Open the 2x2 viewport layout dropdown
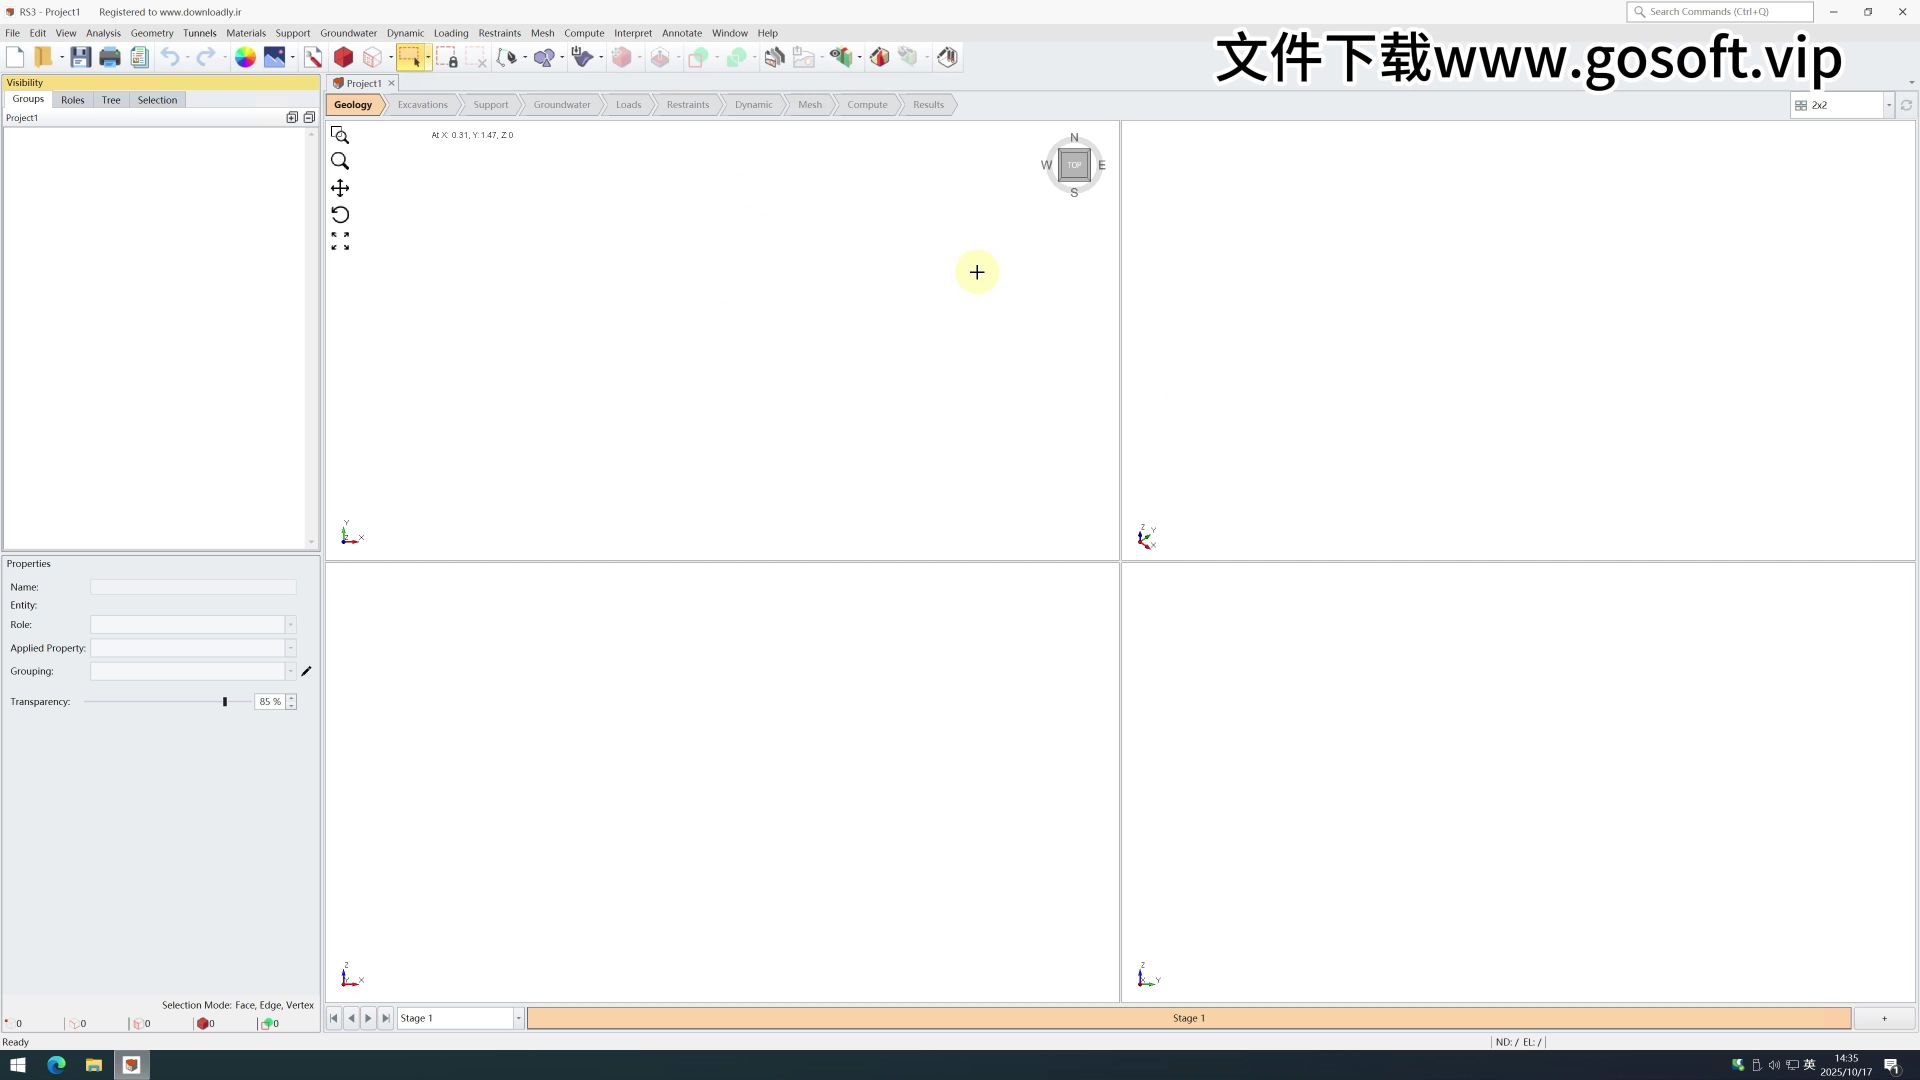The width and height of the screenshot is (1920, 1080). (1889, 105)
